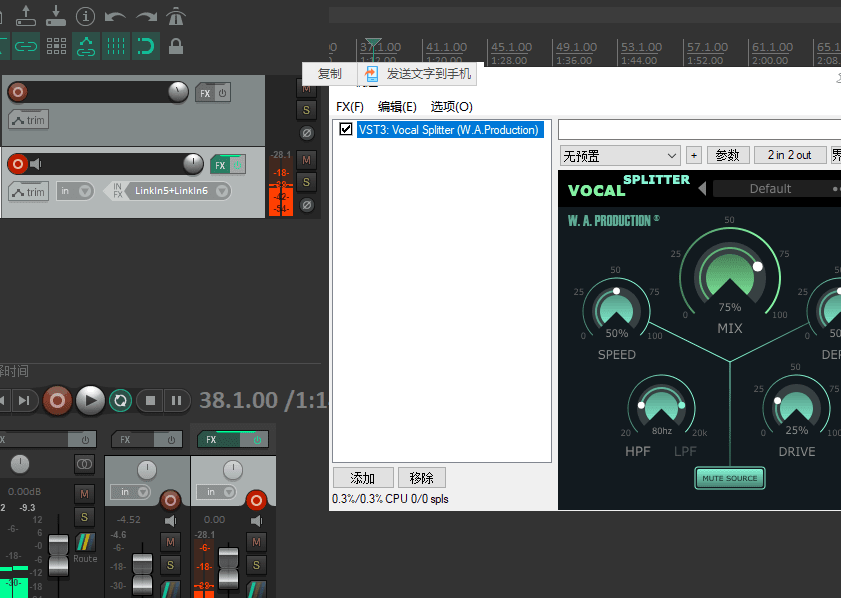Open the input 'in' dropdown on the LinkIn5+LinkIn6 track
Viewport: 841px width, 598px height.
pos(75,191)
